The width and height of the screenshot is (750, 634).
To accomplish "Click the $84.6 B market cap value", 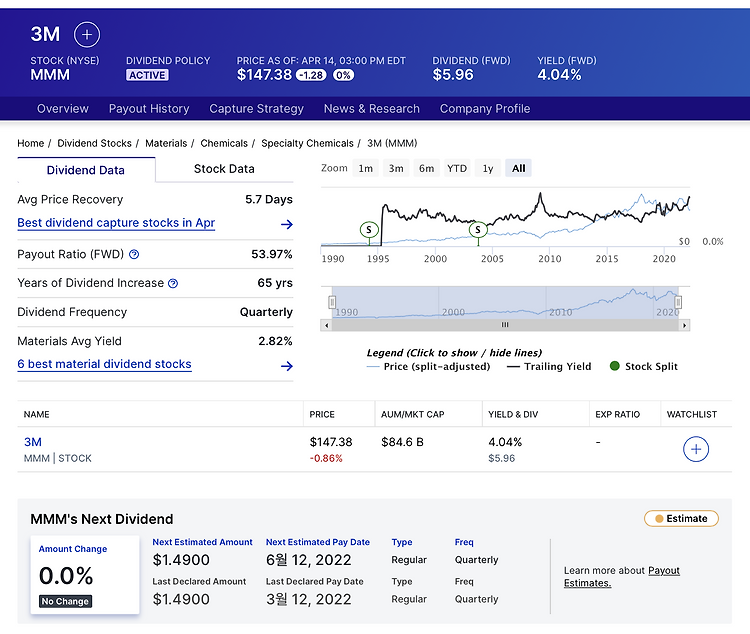I will (402, 442).
